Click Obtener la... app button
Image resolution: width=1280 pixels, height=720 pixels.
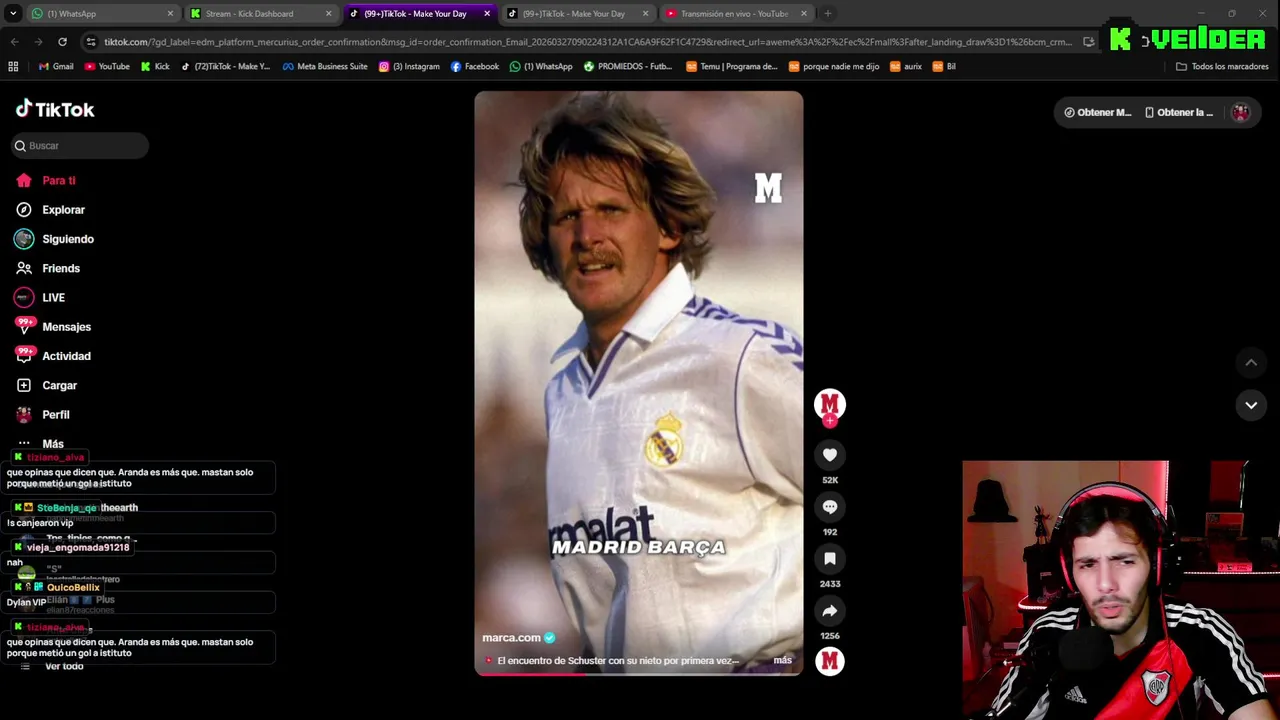[x=1178, y=112]
